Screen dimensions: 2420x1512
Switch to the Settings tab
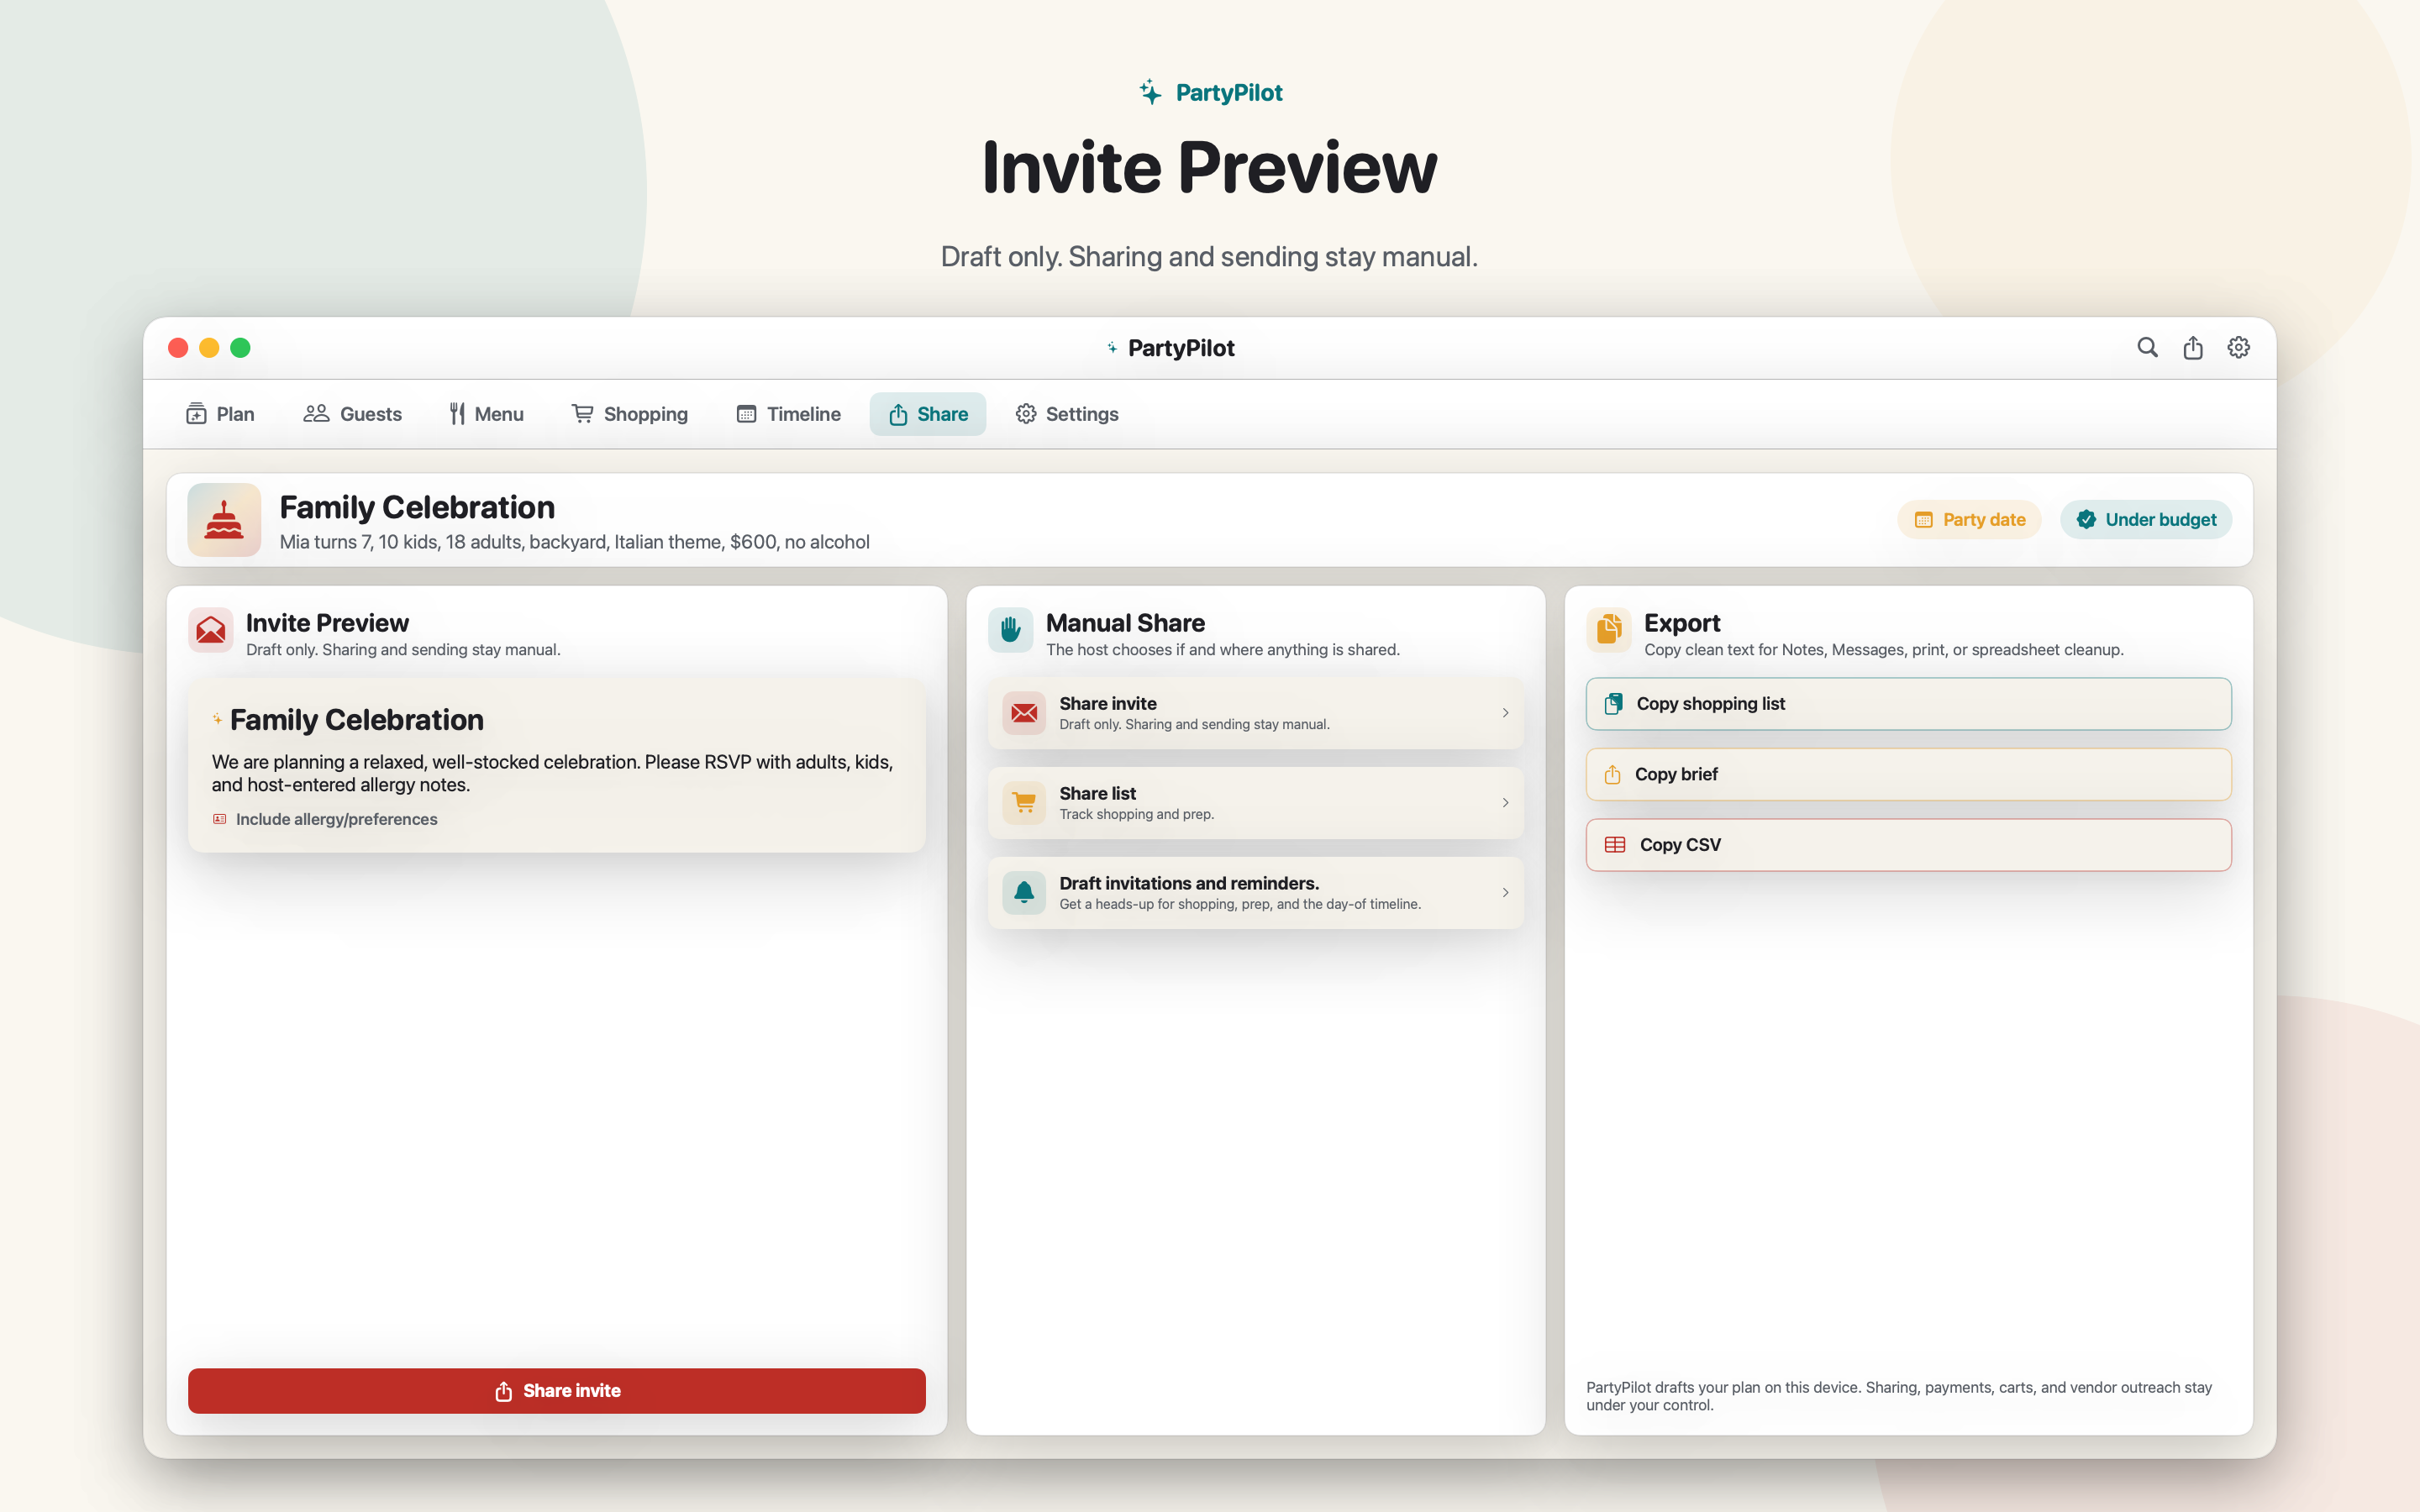tap(1067, 414)
